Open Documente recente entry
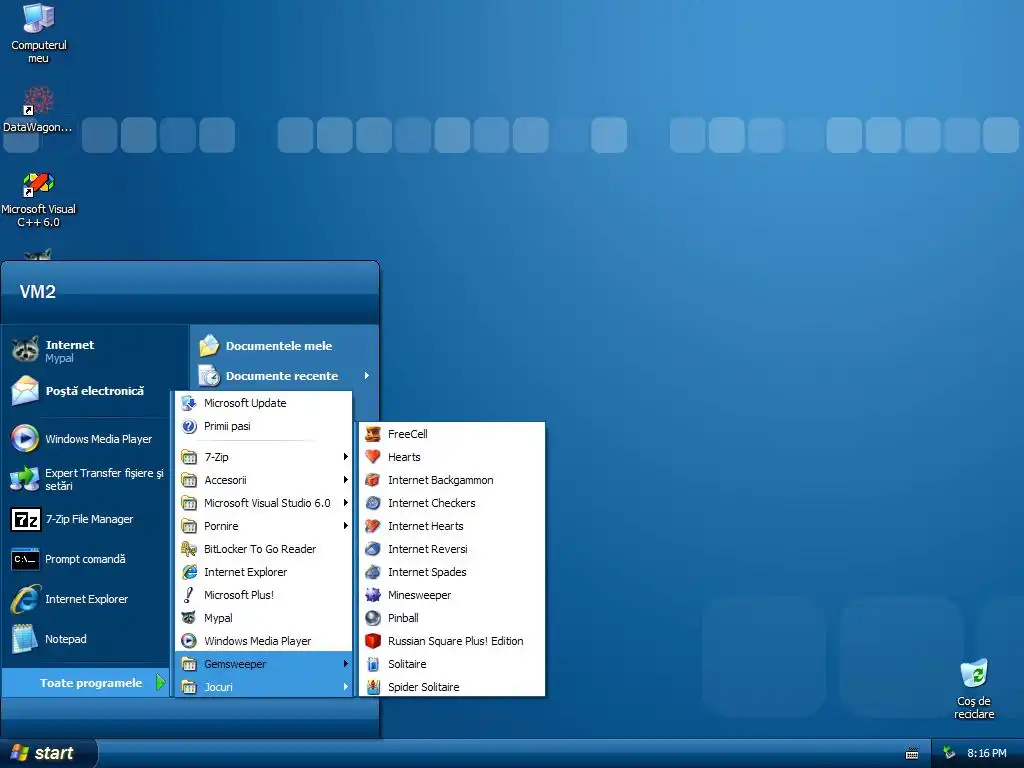 click(x=284, y=376)
